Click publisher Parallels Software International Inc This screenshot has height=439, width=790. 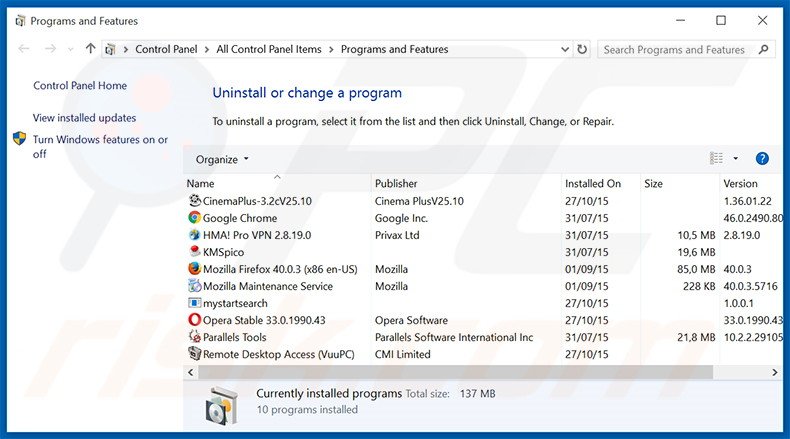tap(454, 337)
